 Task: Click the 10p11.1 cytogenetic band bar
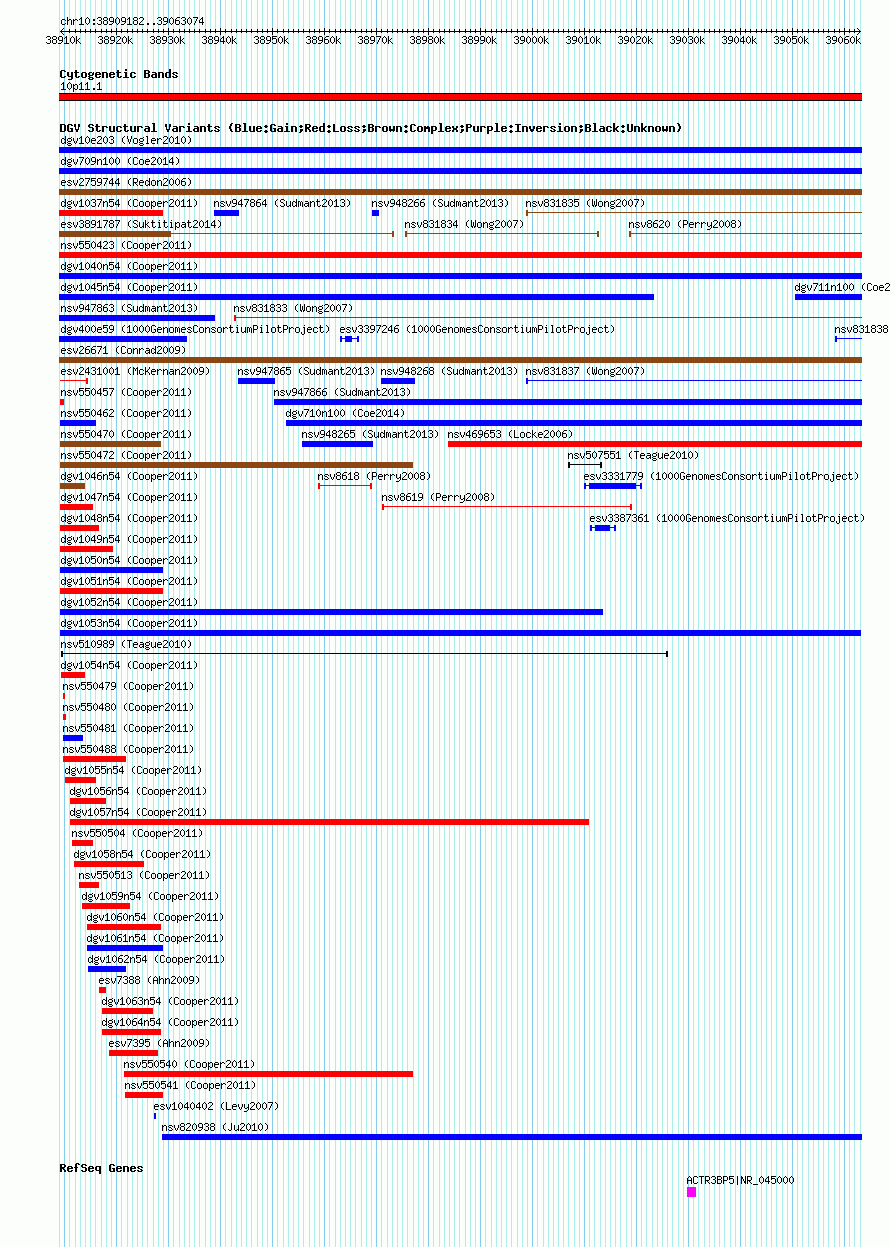(461, 97)
